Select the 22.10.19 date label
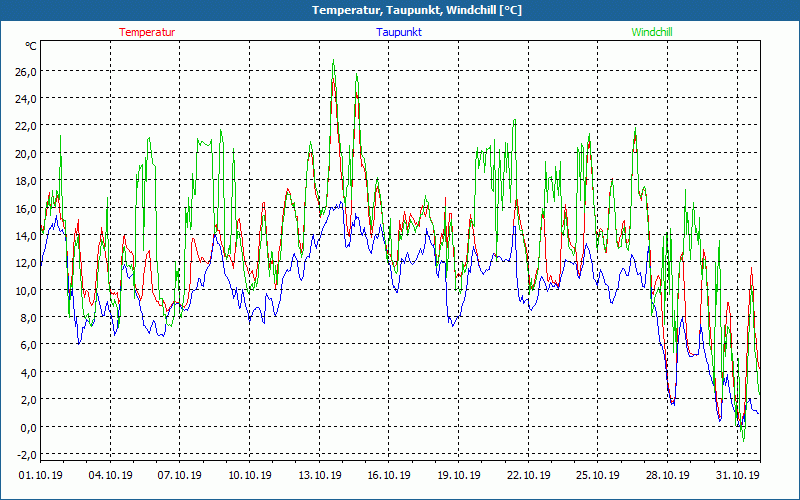This screenshot has height=500, width=800. pyautogui.click(x=528, y=475)
